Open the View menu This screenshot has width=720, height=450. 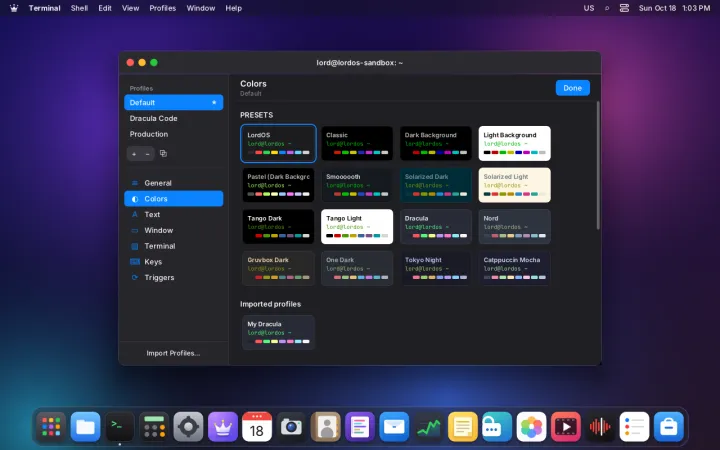[130, 8]
